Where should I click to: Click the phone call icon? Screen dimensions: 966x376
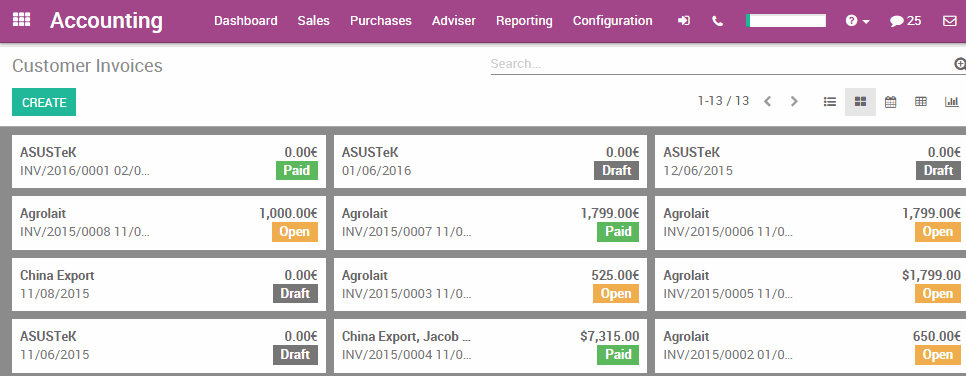point(717,21)
